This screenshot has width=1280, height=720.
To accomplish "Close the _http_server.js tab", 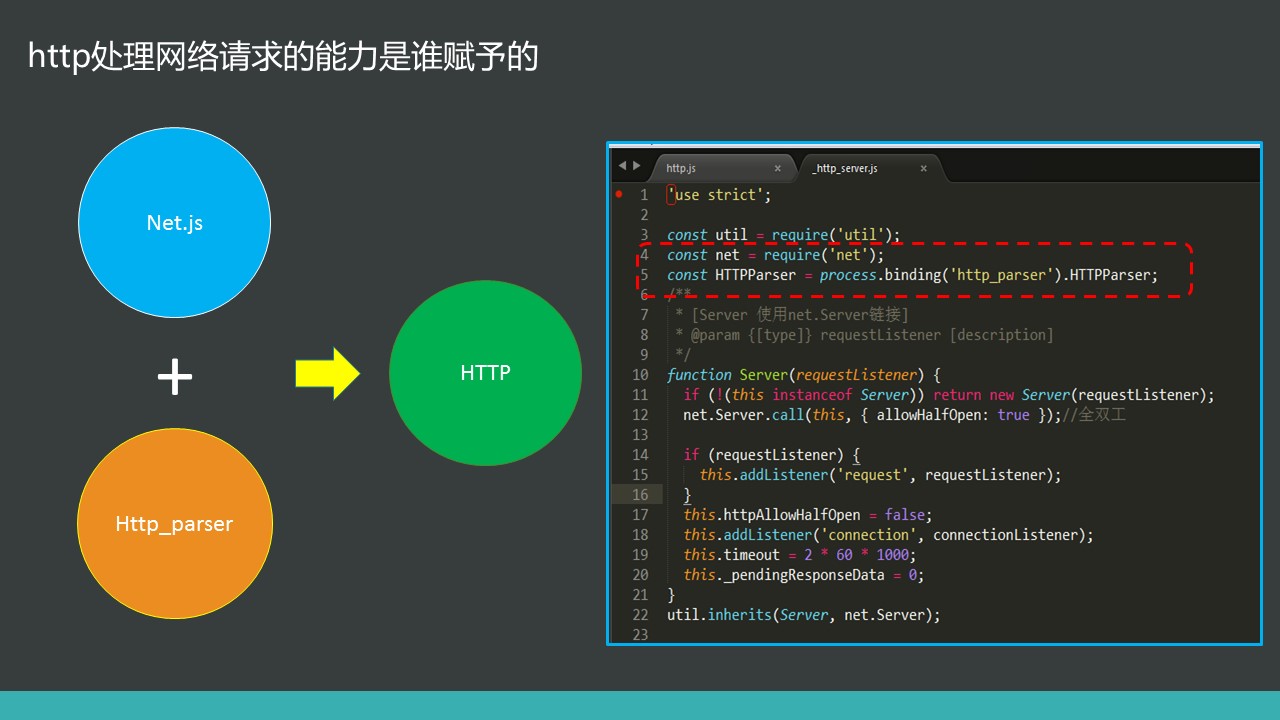I will [923, 169].
